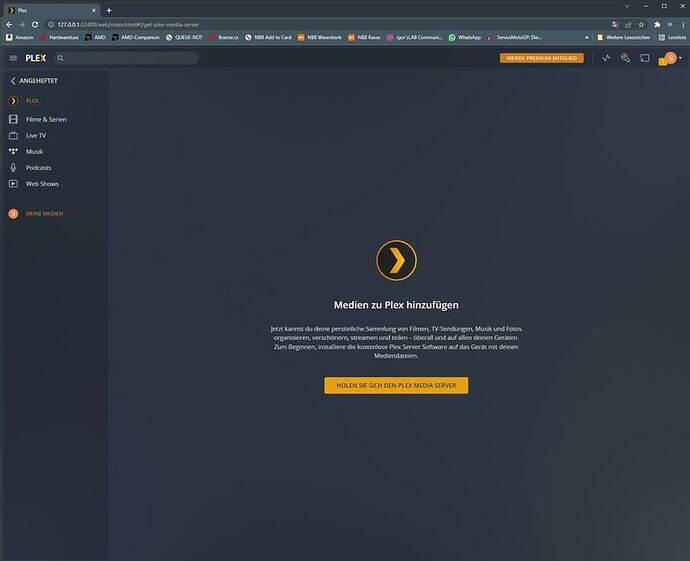Click the Web Shows play icon
Screen dimensions: 690x561
13,184
